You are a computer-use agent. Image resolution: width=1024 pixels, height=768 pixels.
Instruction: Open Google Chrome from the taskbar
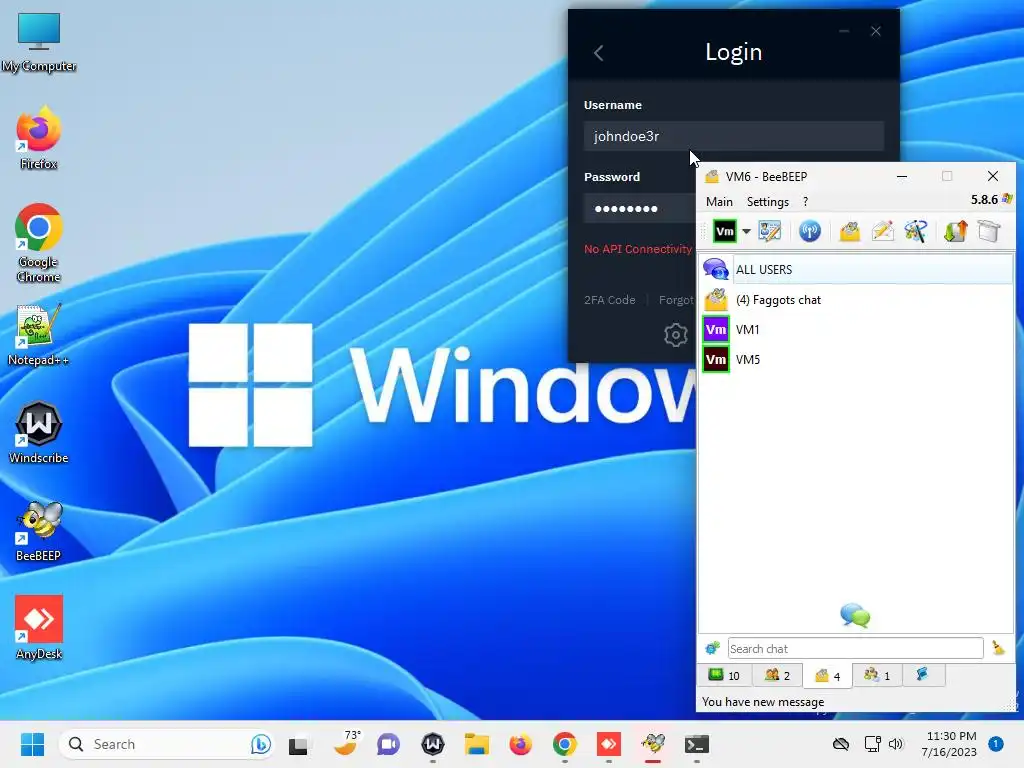click(x=565, y=744)
